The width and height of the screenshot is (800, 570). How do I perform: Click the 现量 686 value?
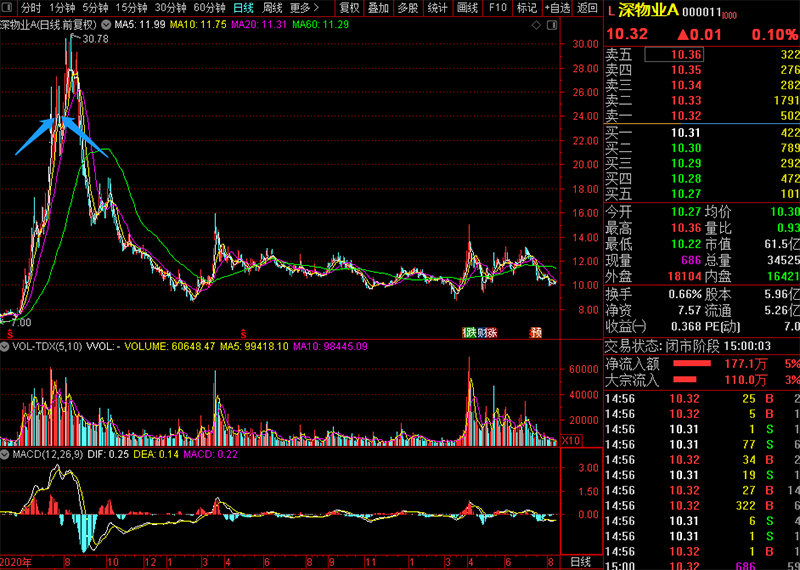coord(692,260)
